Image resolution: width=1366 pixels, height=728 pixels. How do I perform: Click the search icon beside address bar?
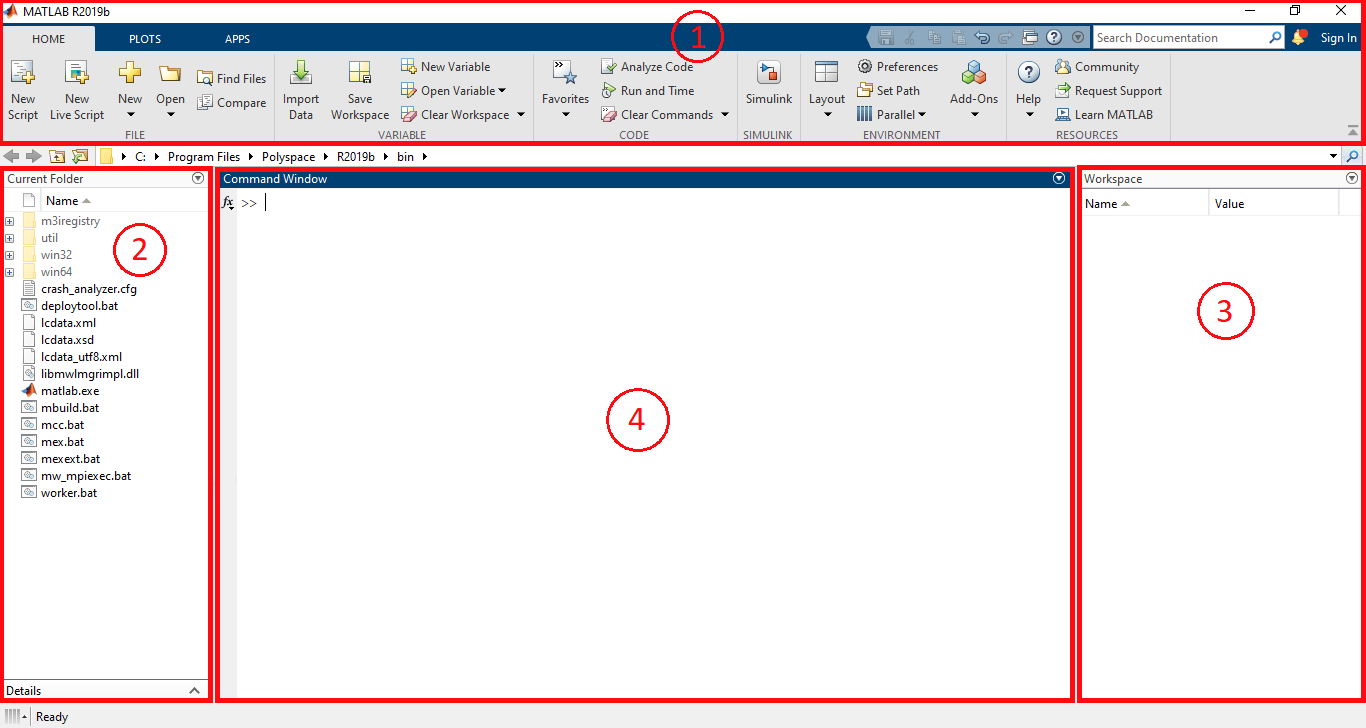[1352, 156]
